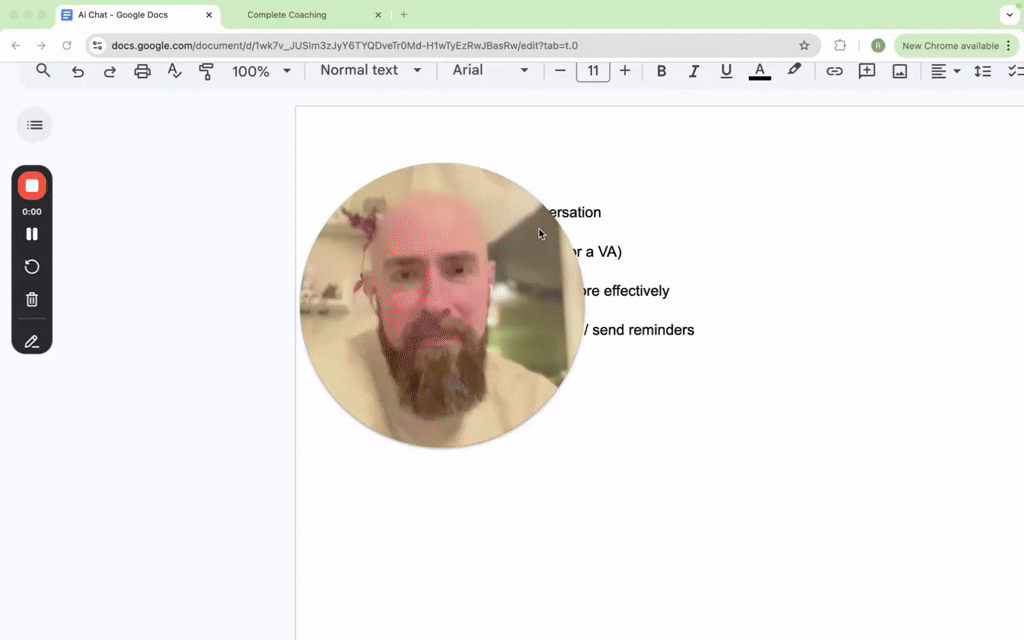Stop the screen recording
Image resolution: width=1024 pixels, height=640 pixels.
pos(32,186)
